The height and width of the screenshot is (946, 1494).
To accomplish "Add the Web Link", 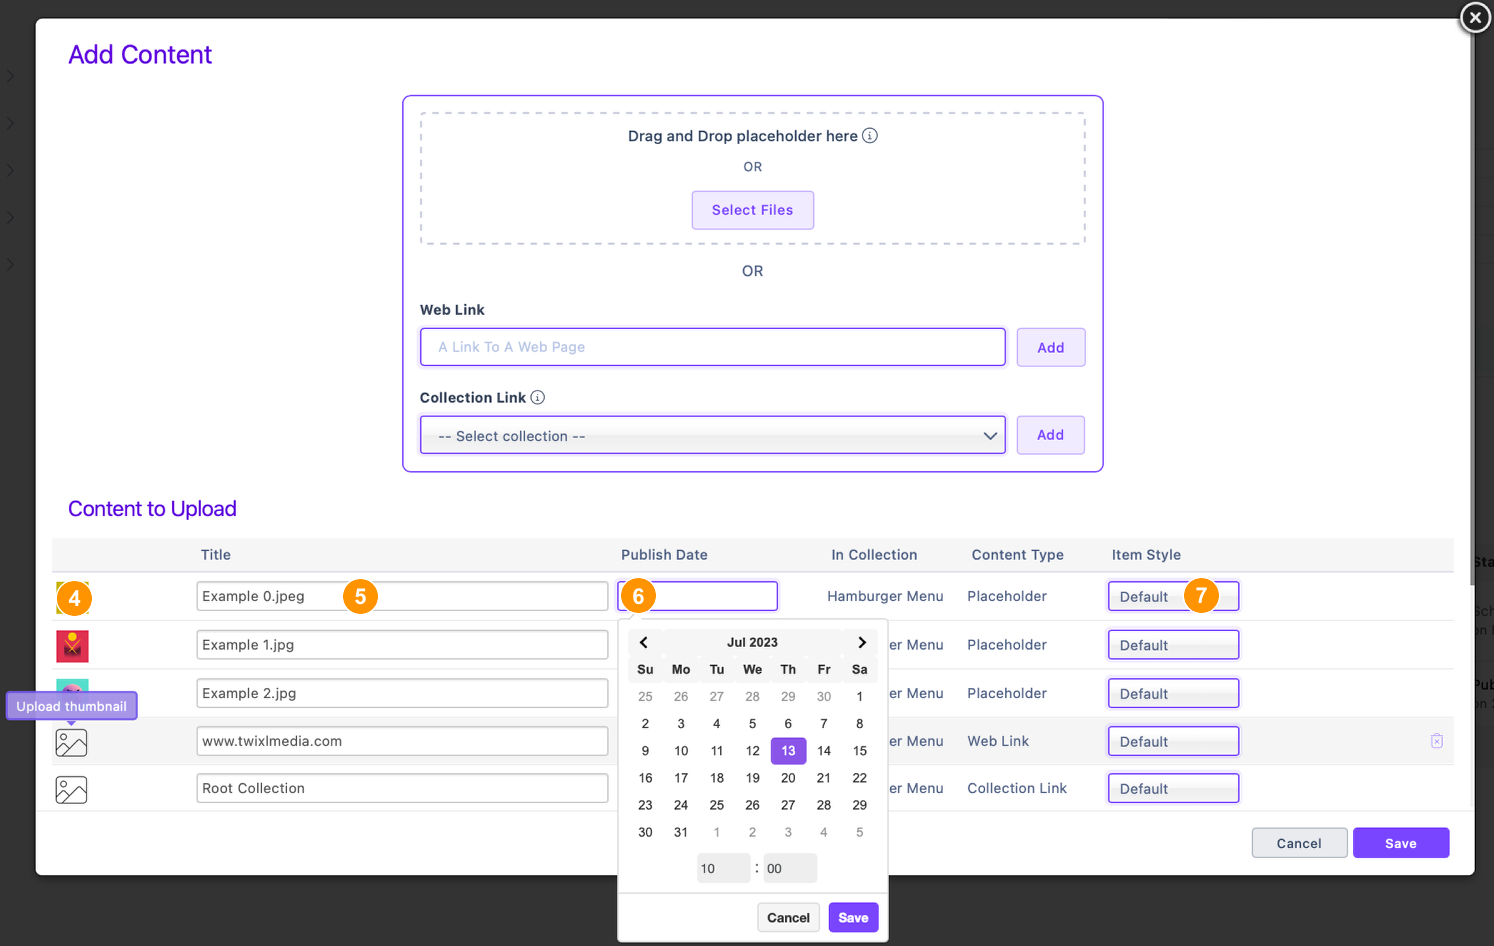I will [x=1051, y=347].
